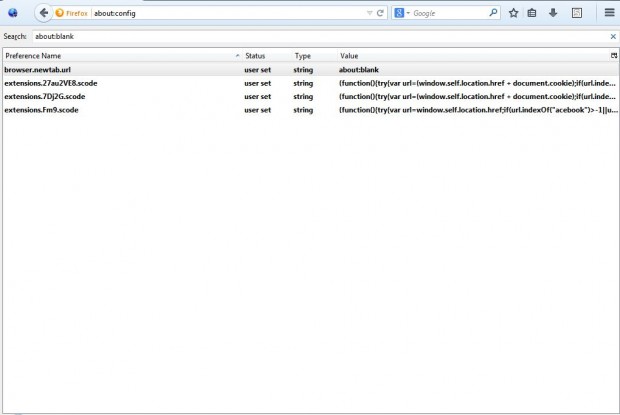
Task: Select extensions.7Dj2G.scode row
Action: click(x=311, y=96)
